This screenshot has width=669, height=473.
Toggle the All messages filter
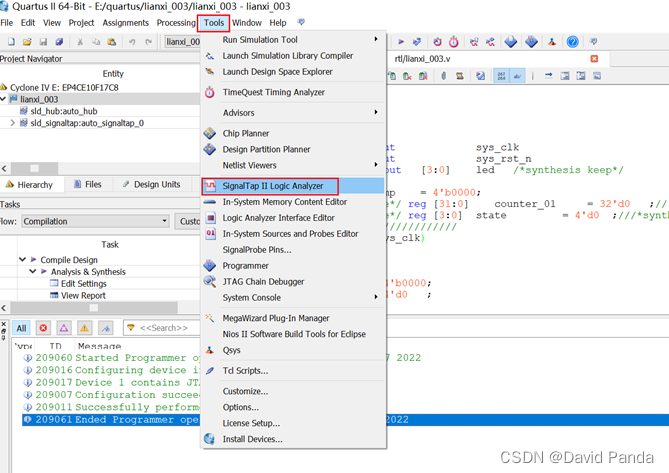coord(21,328)
